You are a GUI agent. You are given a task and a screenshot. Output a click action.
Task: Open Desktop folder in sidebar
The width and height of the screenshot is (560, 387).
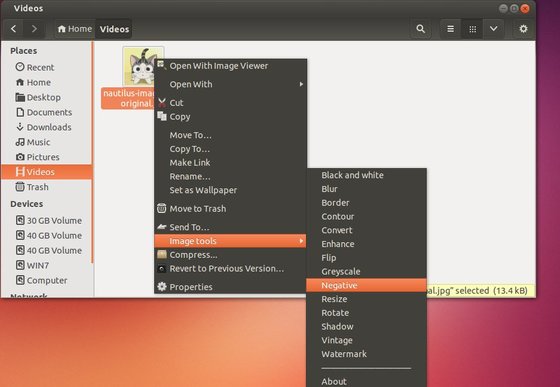[46, 97]
